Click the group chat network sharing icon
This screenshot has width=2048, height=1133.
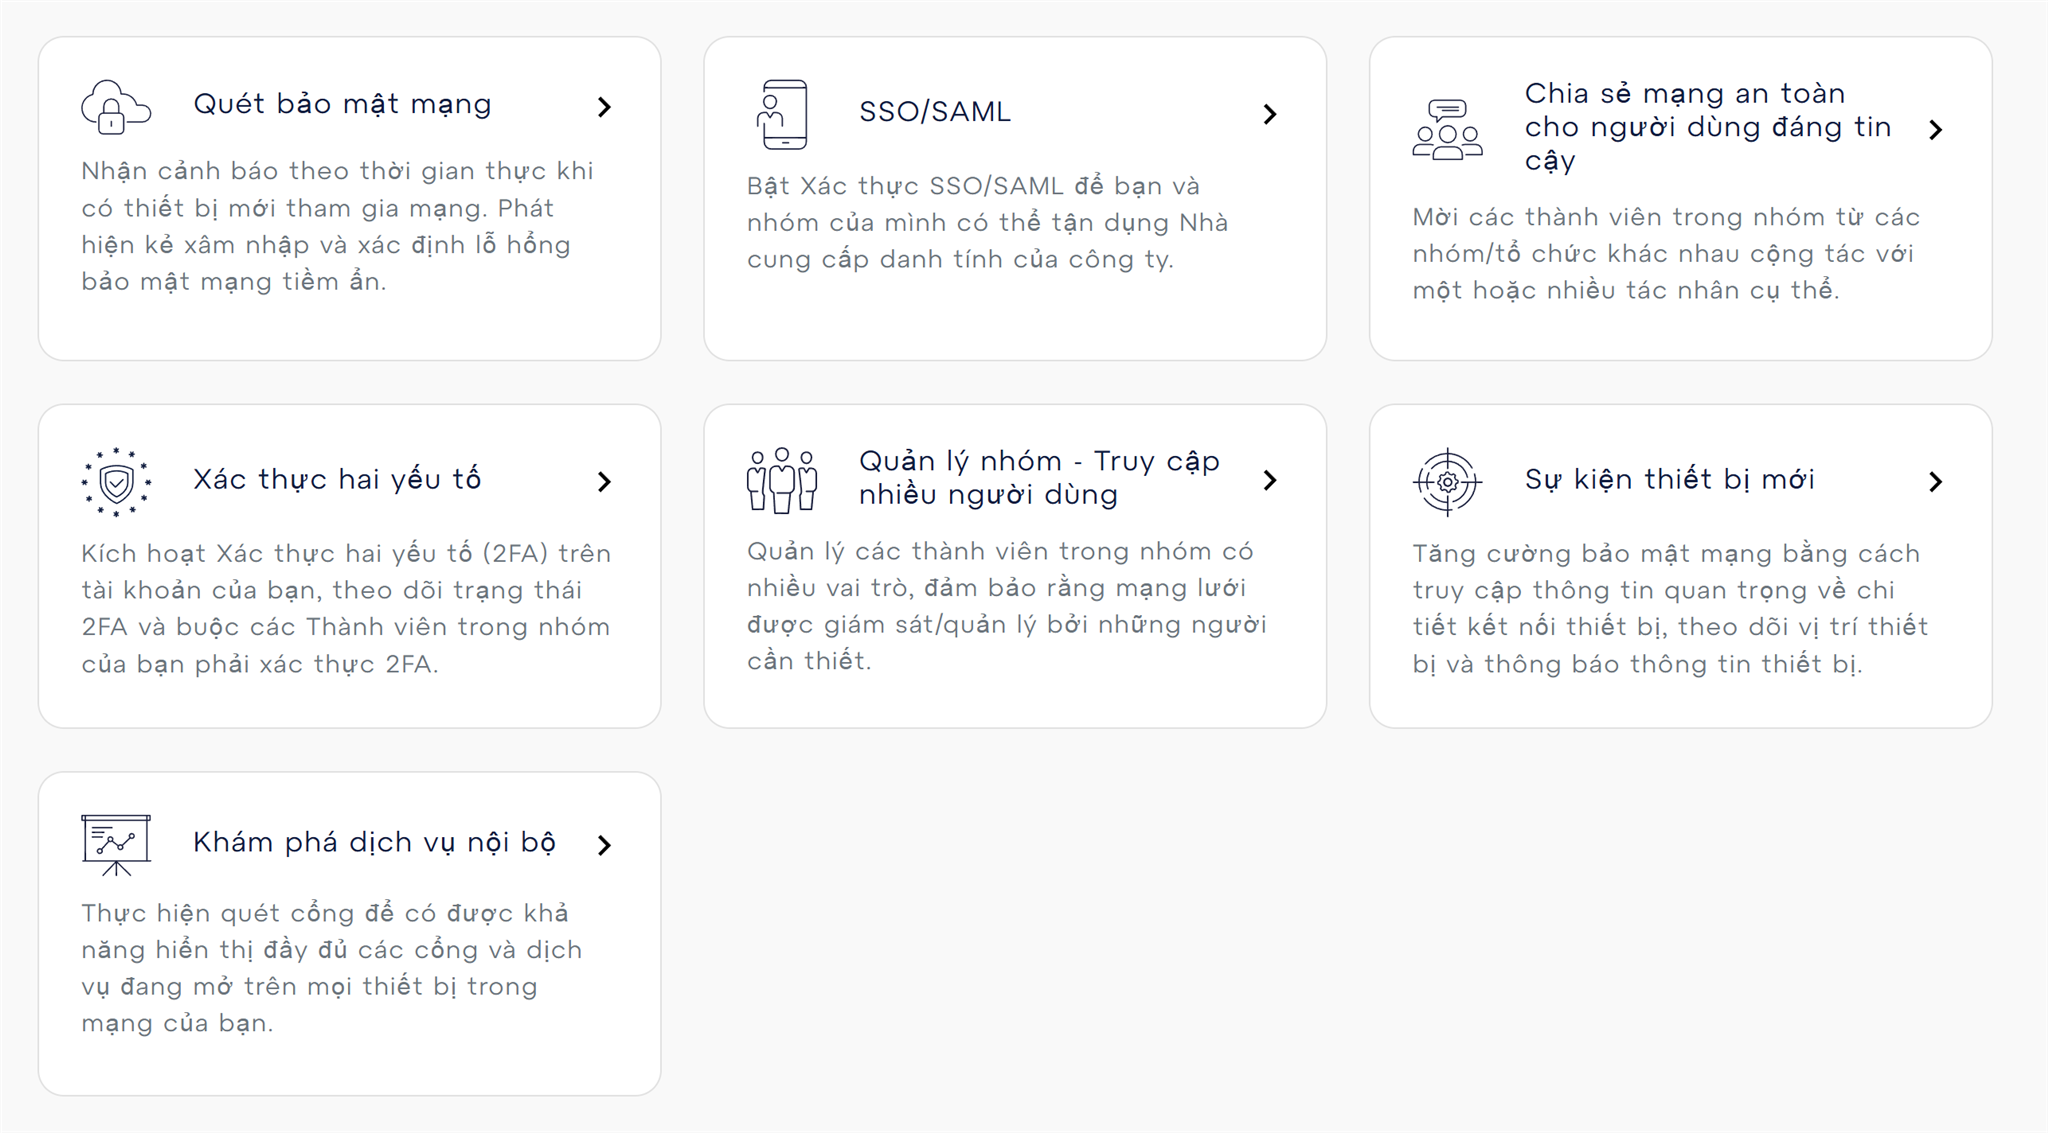[1447, 129]
